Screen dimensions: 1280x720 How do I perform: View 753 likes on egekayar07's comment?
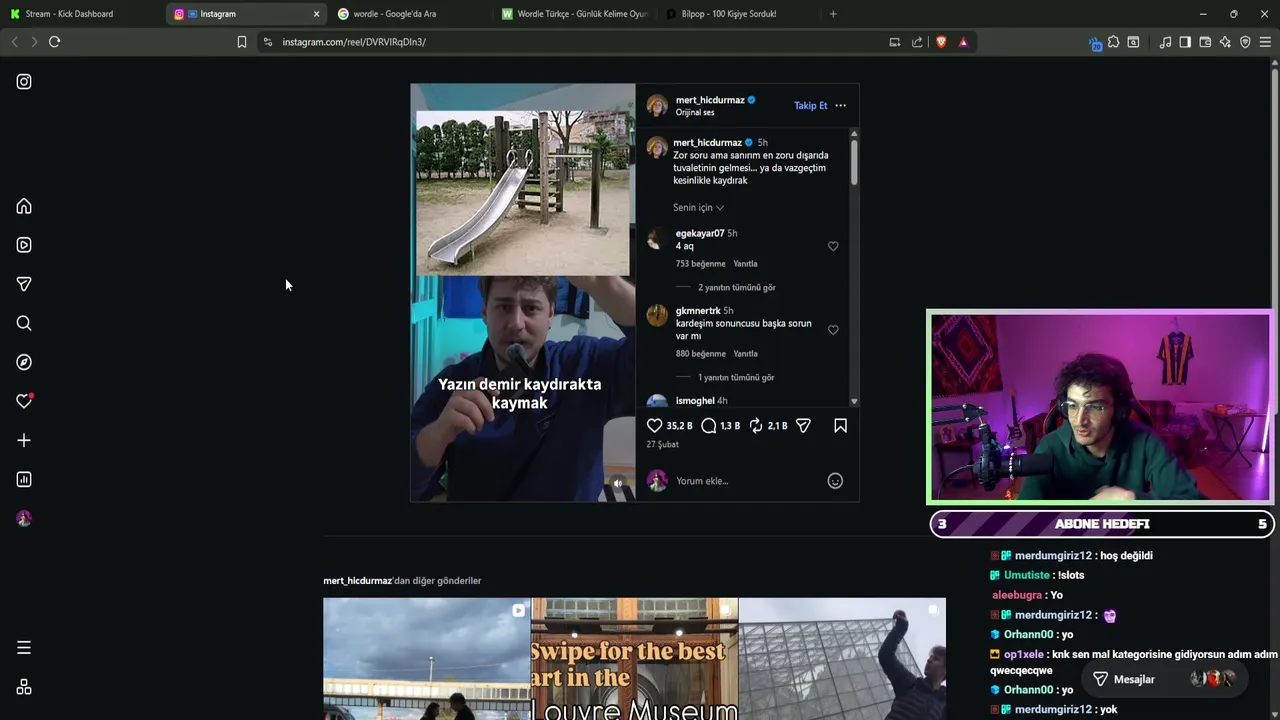700,264
